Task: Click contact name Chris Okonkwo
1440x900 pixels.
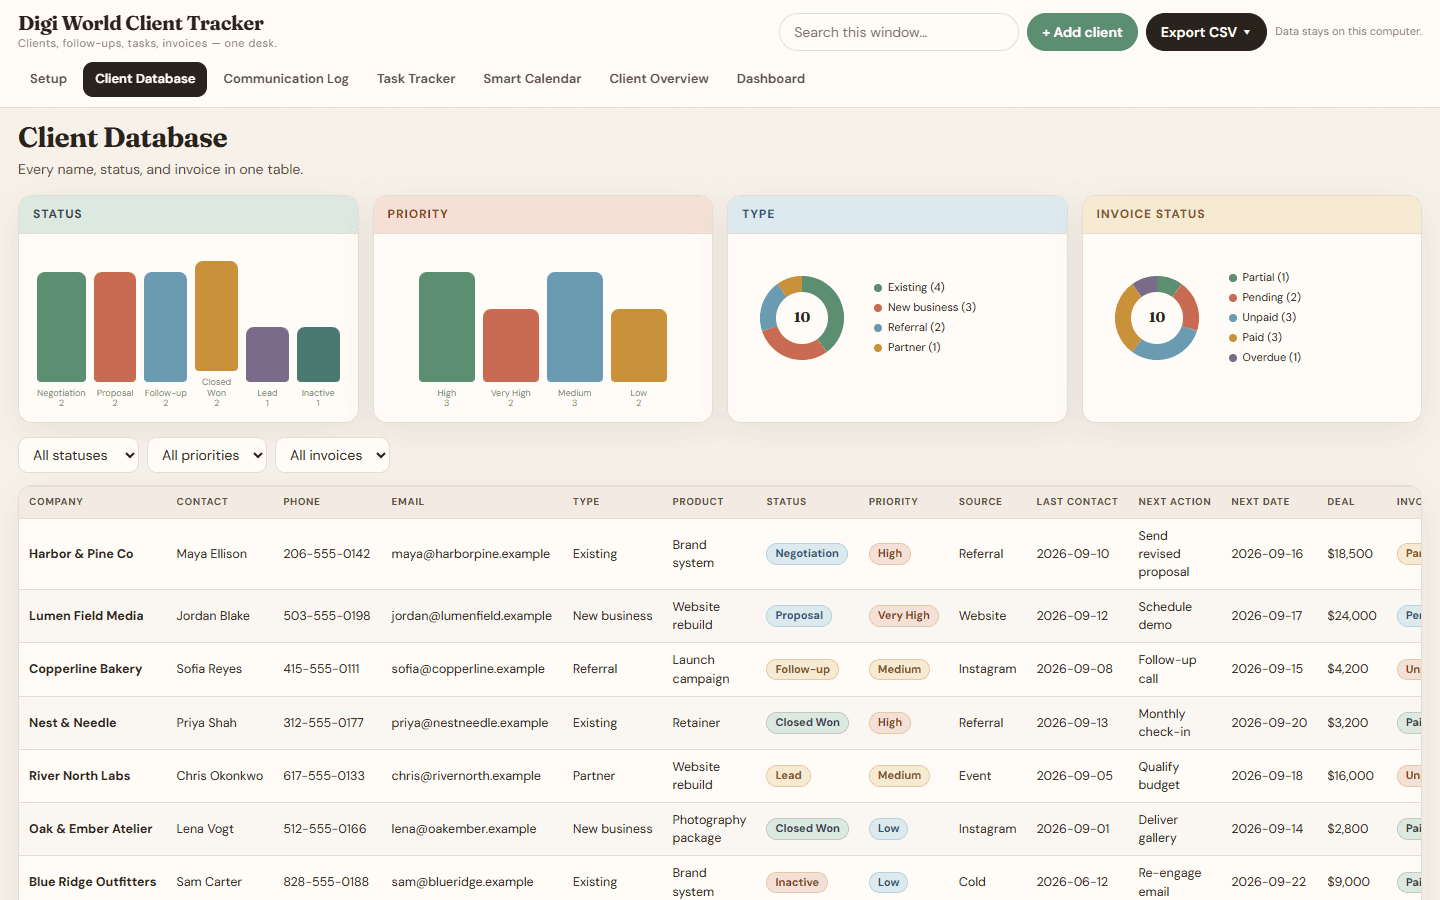Action: point(220,776)
